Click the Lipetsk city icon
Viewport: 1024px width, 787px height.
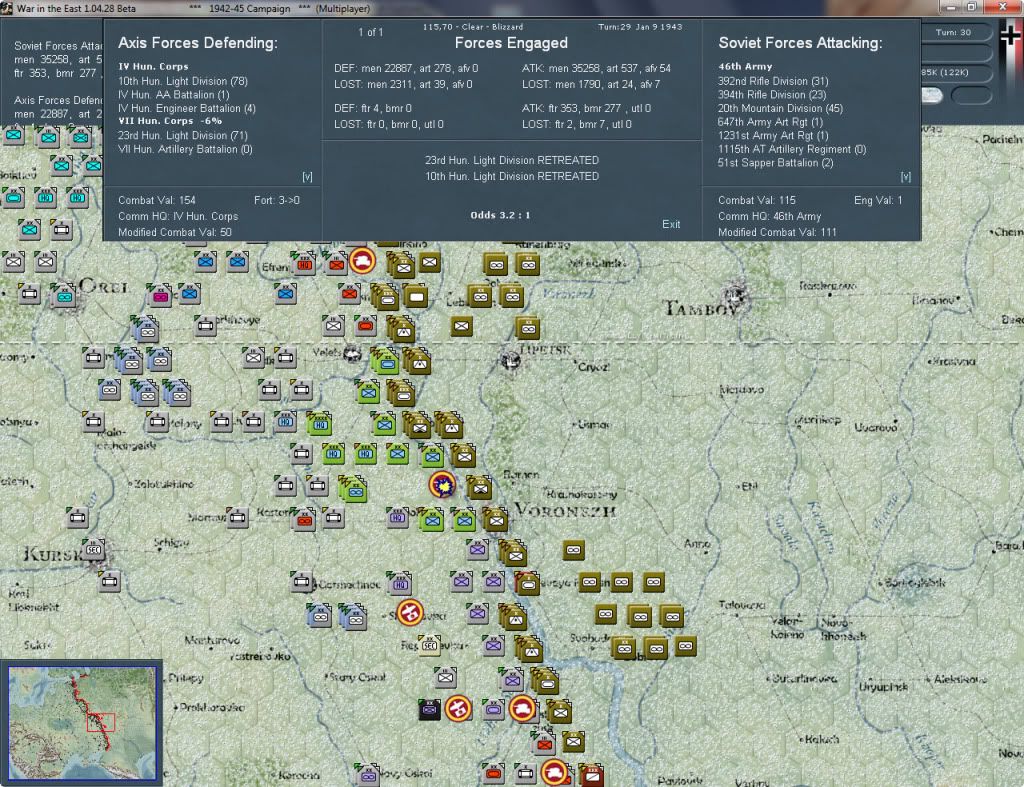pos(510,359)
